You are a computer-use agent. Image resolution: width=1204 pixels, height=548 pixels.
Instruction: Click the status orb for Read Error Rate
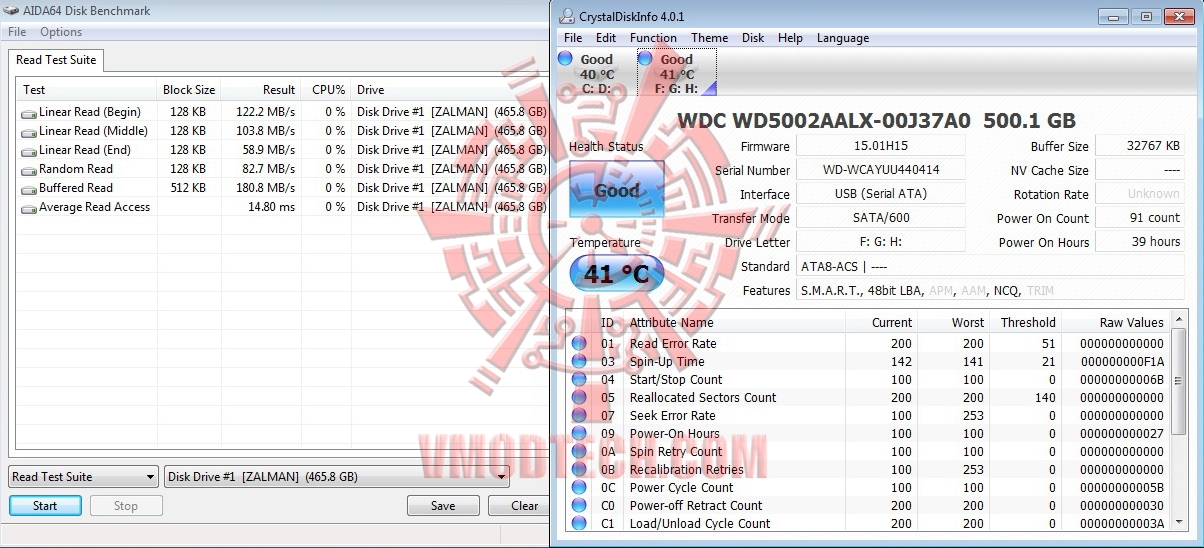pos(578,344)
